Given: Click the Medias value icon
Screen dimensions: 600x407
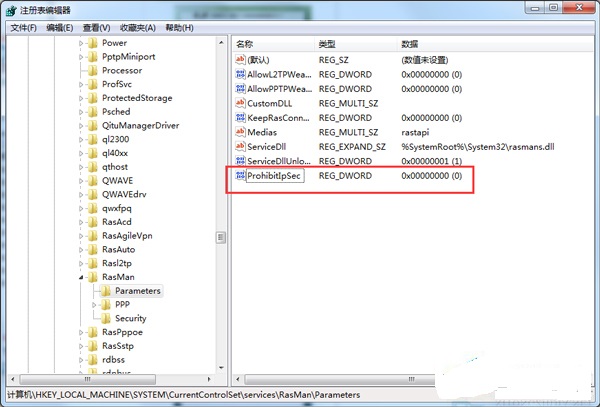Looking at the screenshot, I should point(240,132).
